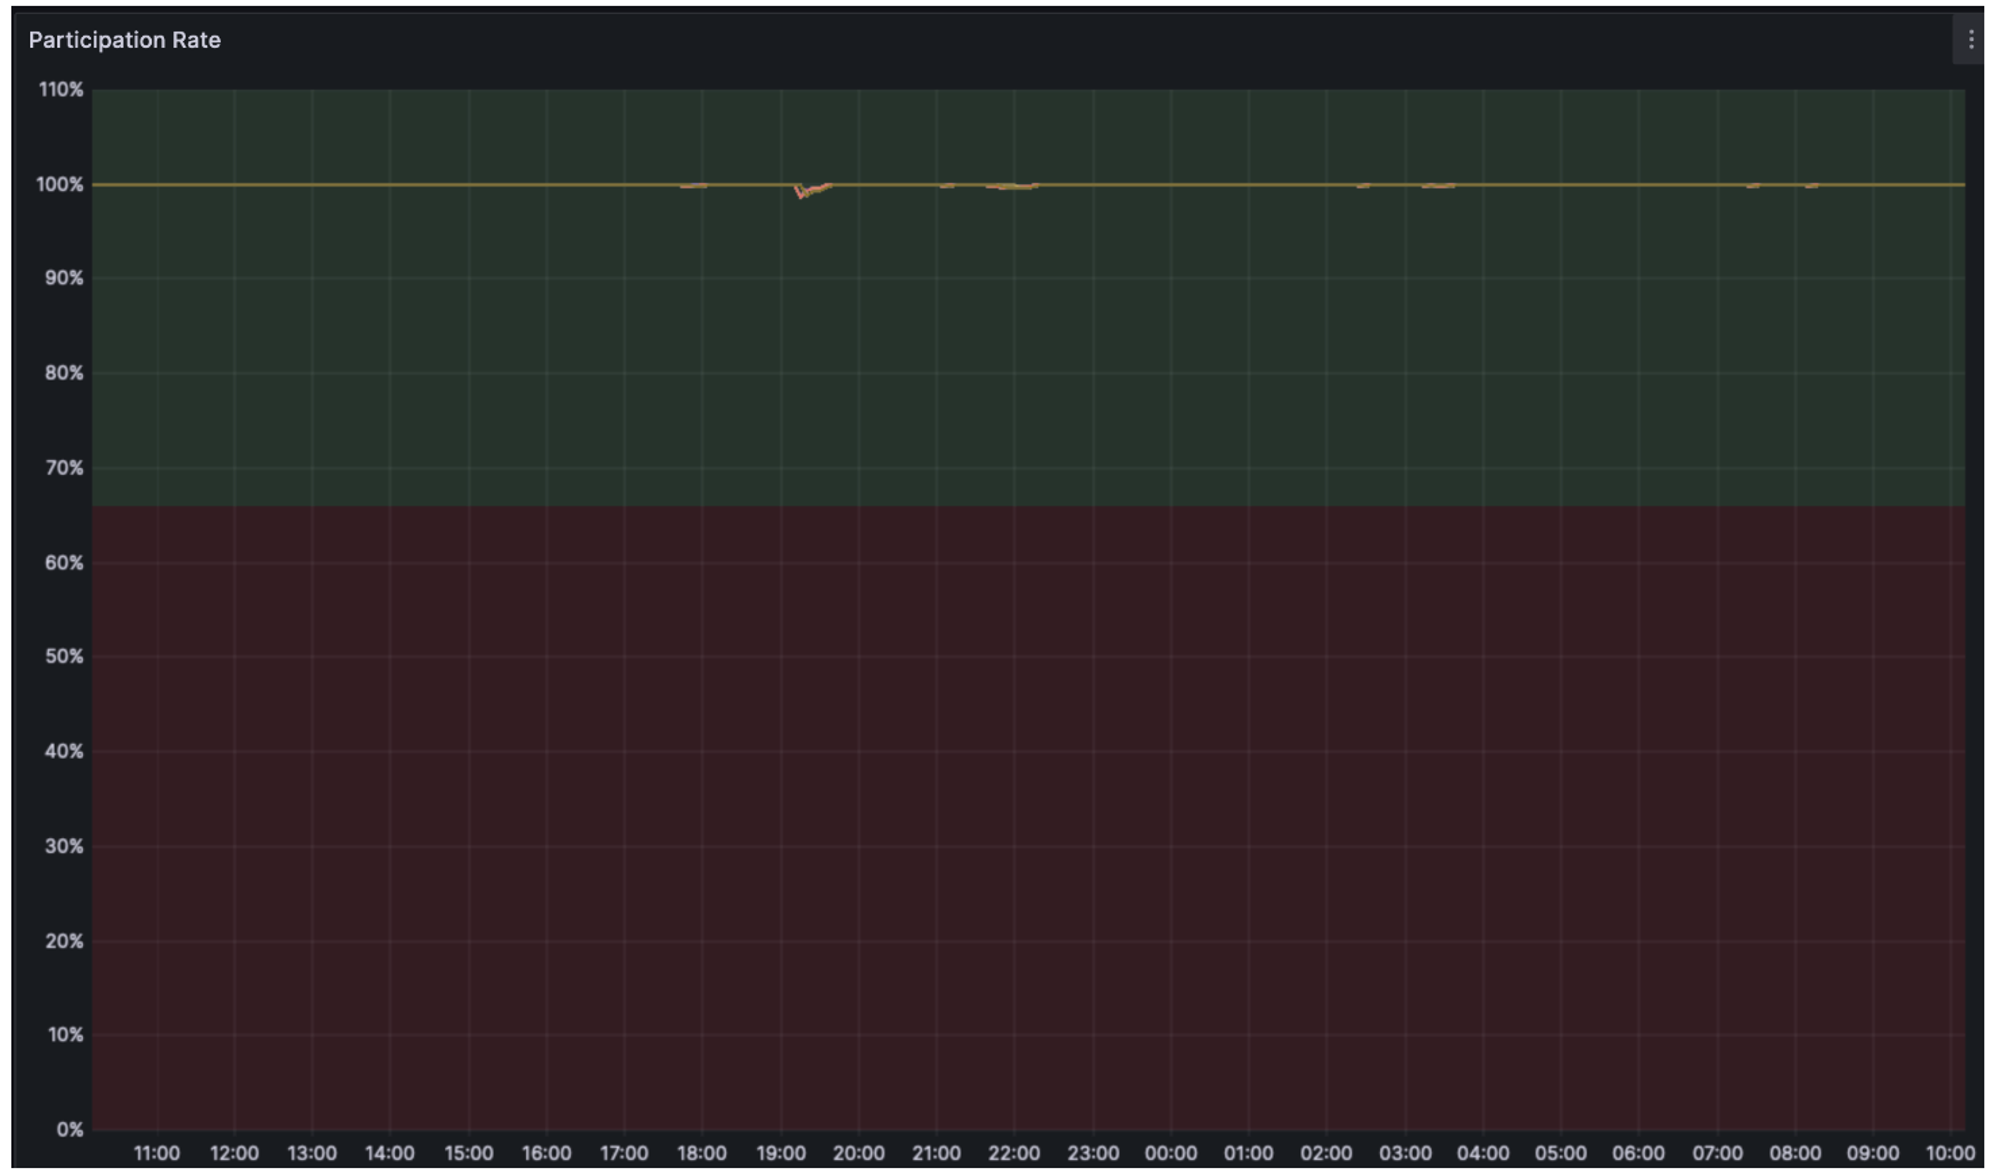Click the line blip near 21:00
The width and height of the screenshot is (2000, 1173).
[946, 186]
